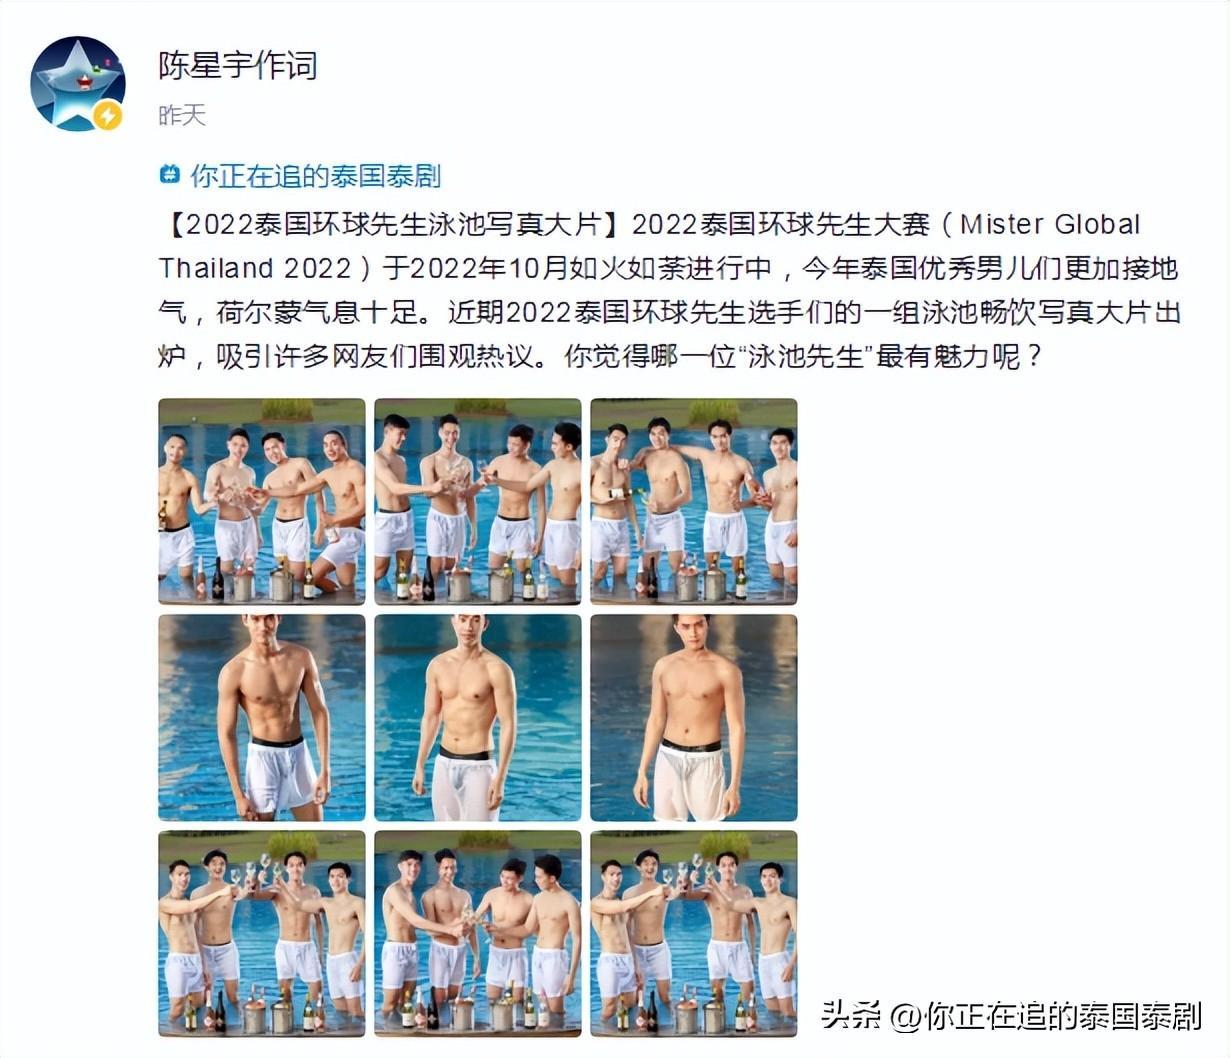This screenshot has height=1058, width=1230.
Task: Open the bottom-left toasting group photo thumbnail
Action: tap(262, 933)
